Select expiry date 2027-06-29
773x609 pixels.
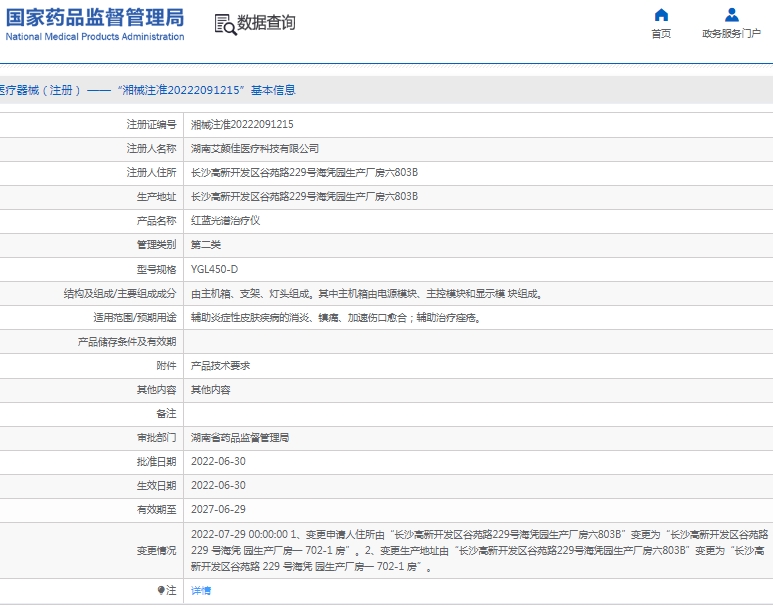click(x=218, y=509)
